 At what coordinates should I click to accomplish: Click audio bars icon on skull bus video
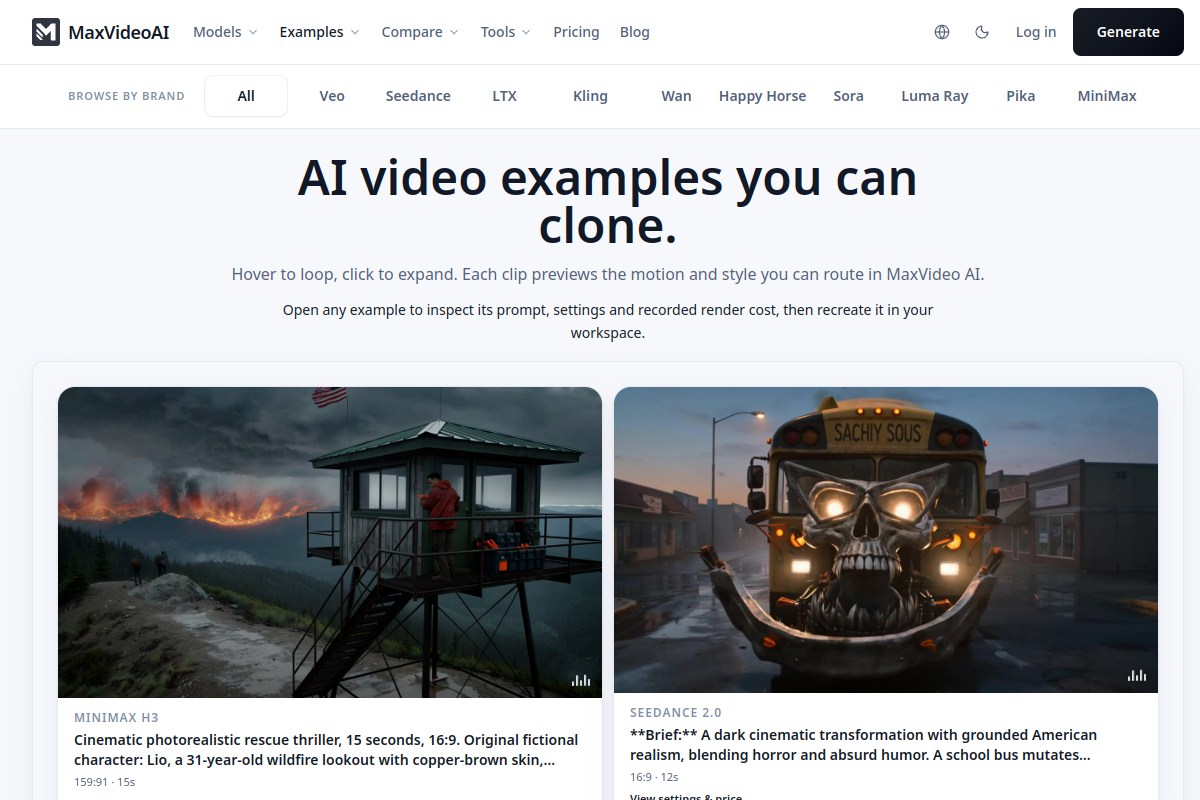click(x=1137, y=675)
